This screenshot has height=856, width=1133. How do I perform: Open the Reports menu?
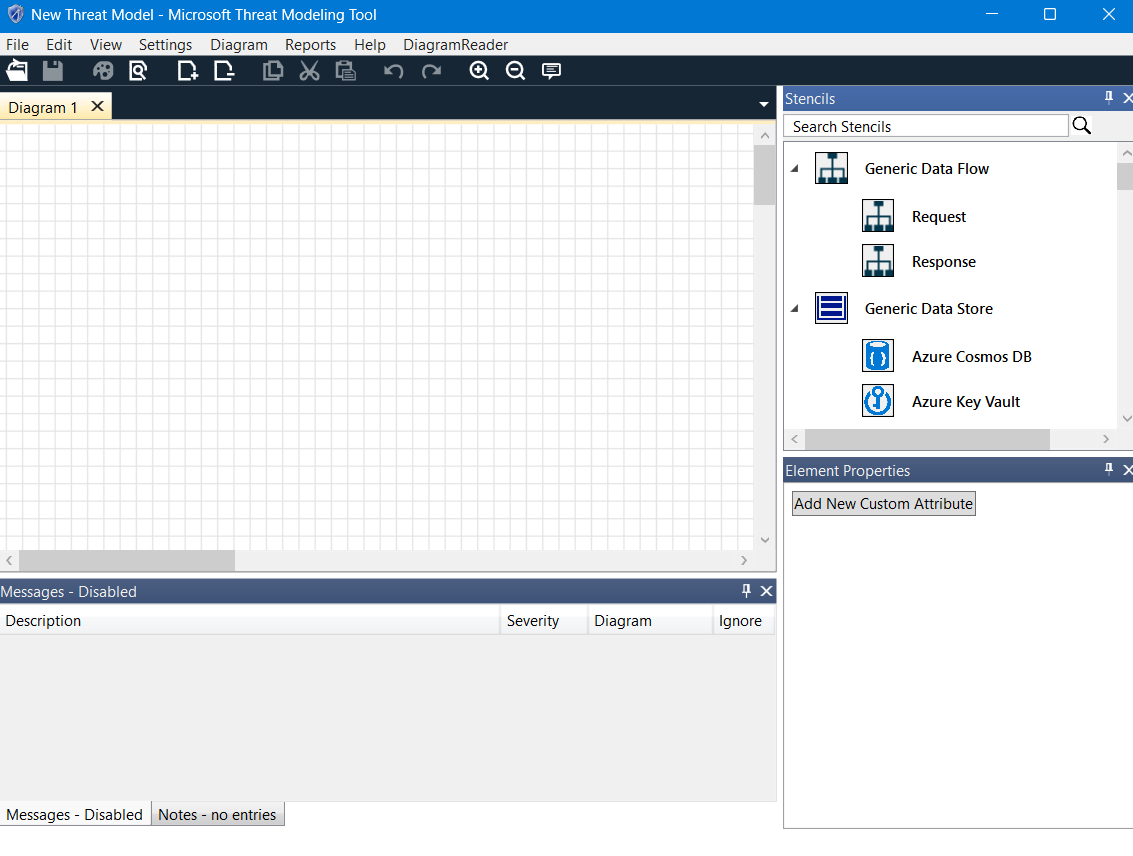(x=310, y=44)
